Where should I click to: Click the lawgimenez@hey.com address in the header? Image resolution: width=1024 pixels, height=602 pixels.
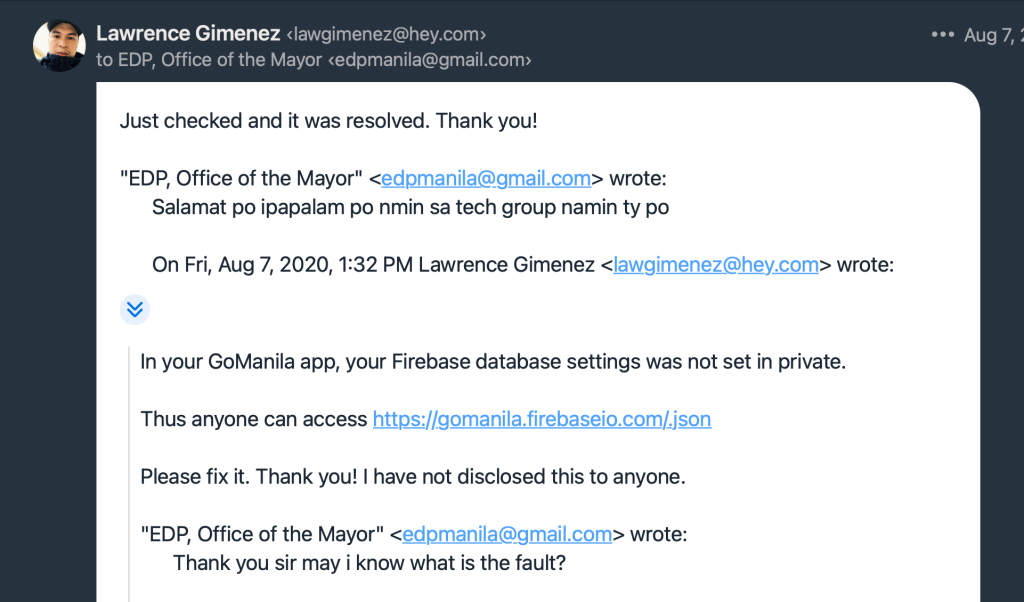coord(386,34)
